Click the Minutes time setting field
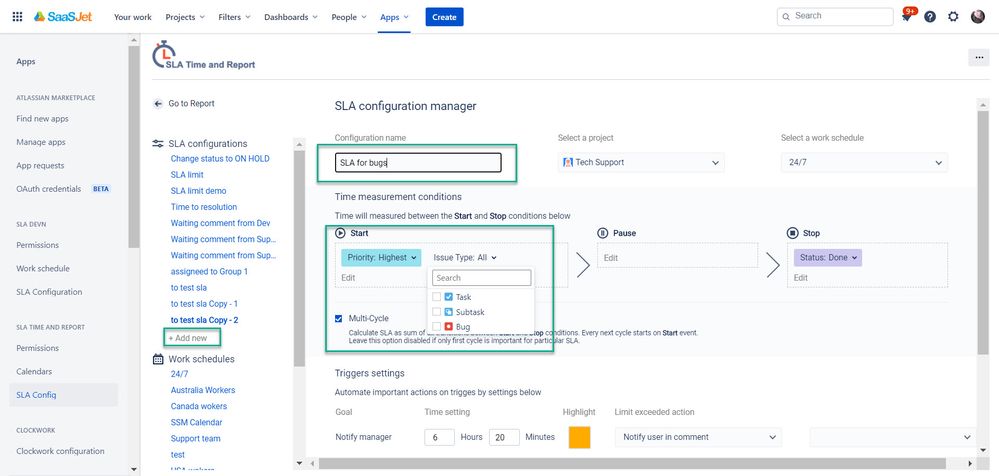This screenshot has height=476, width=999. [505, 437]
